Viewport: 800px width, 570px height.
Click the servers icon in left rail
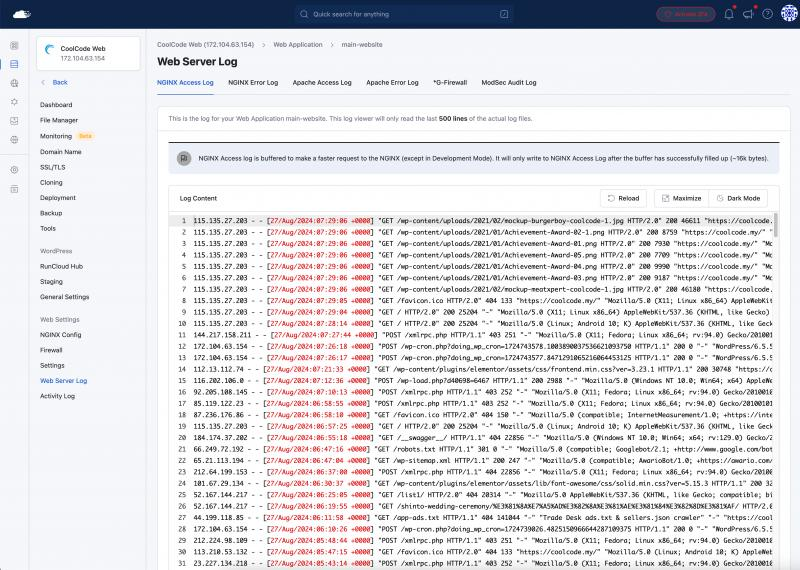tap(14, 64)
